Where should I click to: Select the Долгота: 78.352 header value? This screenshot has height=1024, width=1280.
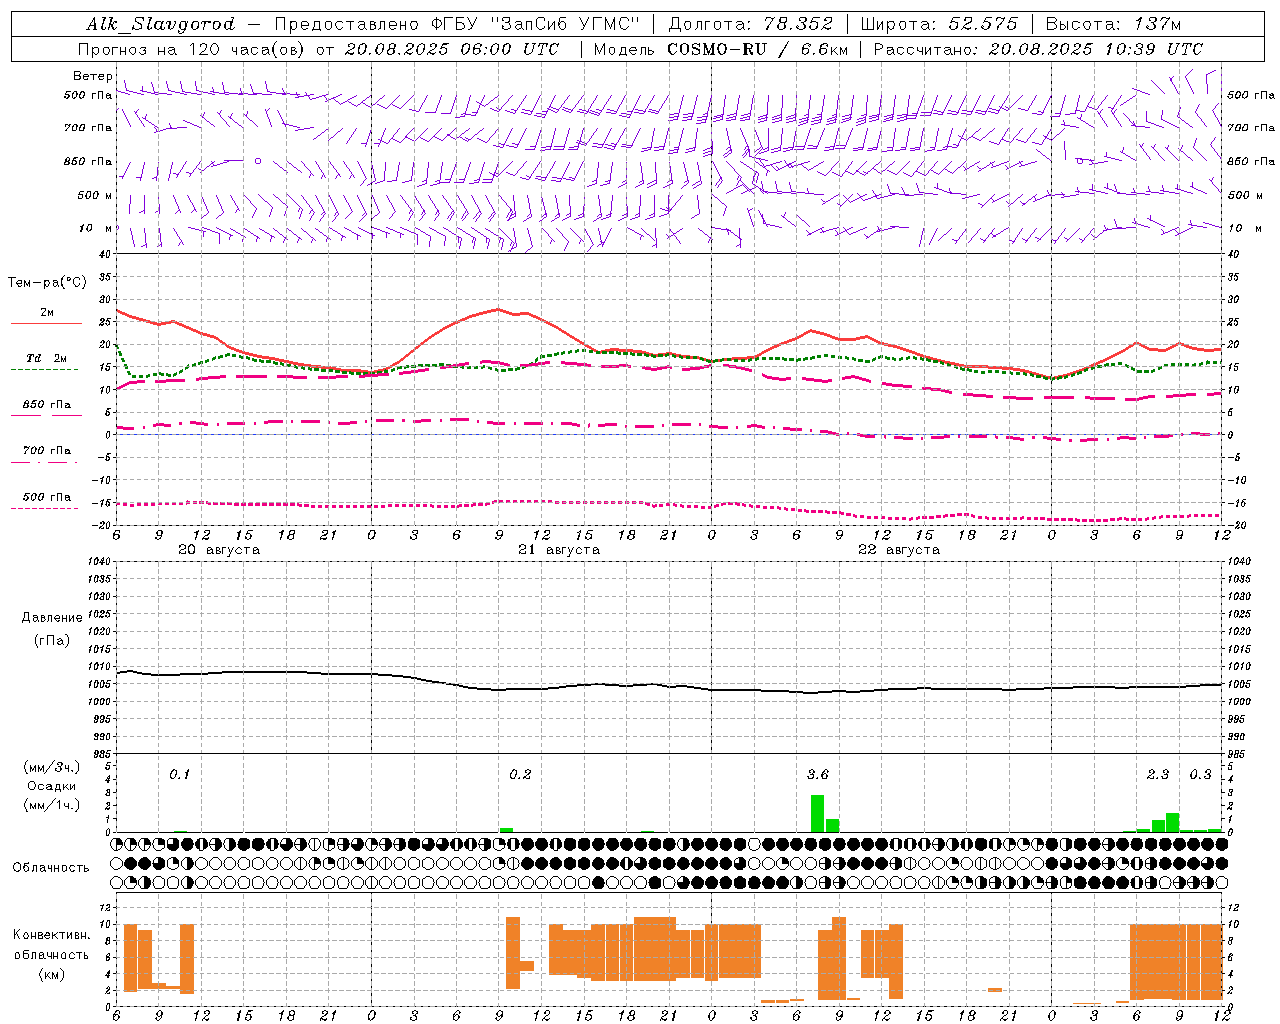click(x=749, y=24)
